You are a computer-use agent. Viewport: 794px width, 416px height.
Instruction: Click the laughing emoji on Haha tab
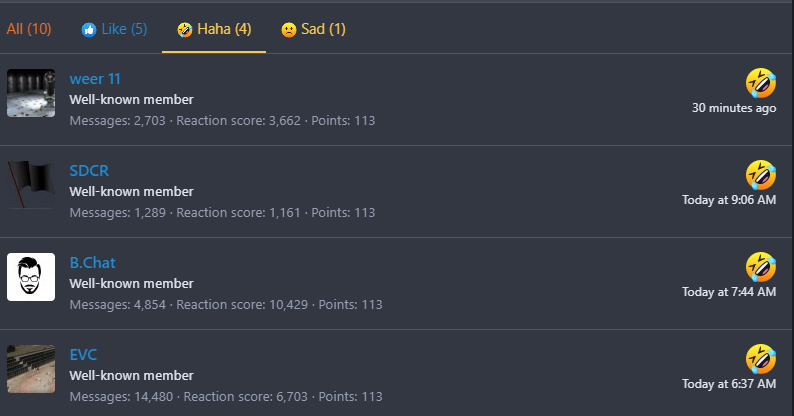tap(184, 30)
